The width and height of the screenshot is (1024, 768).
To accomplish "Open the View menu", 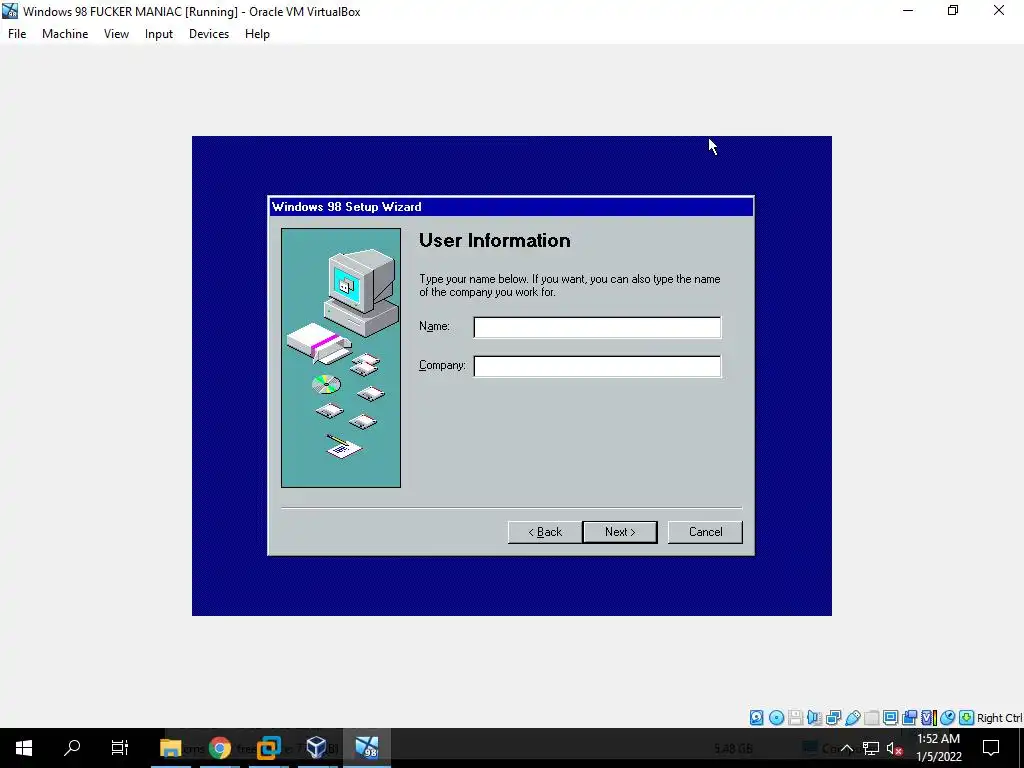I will 116,34.
